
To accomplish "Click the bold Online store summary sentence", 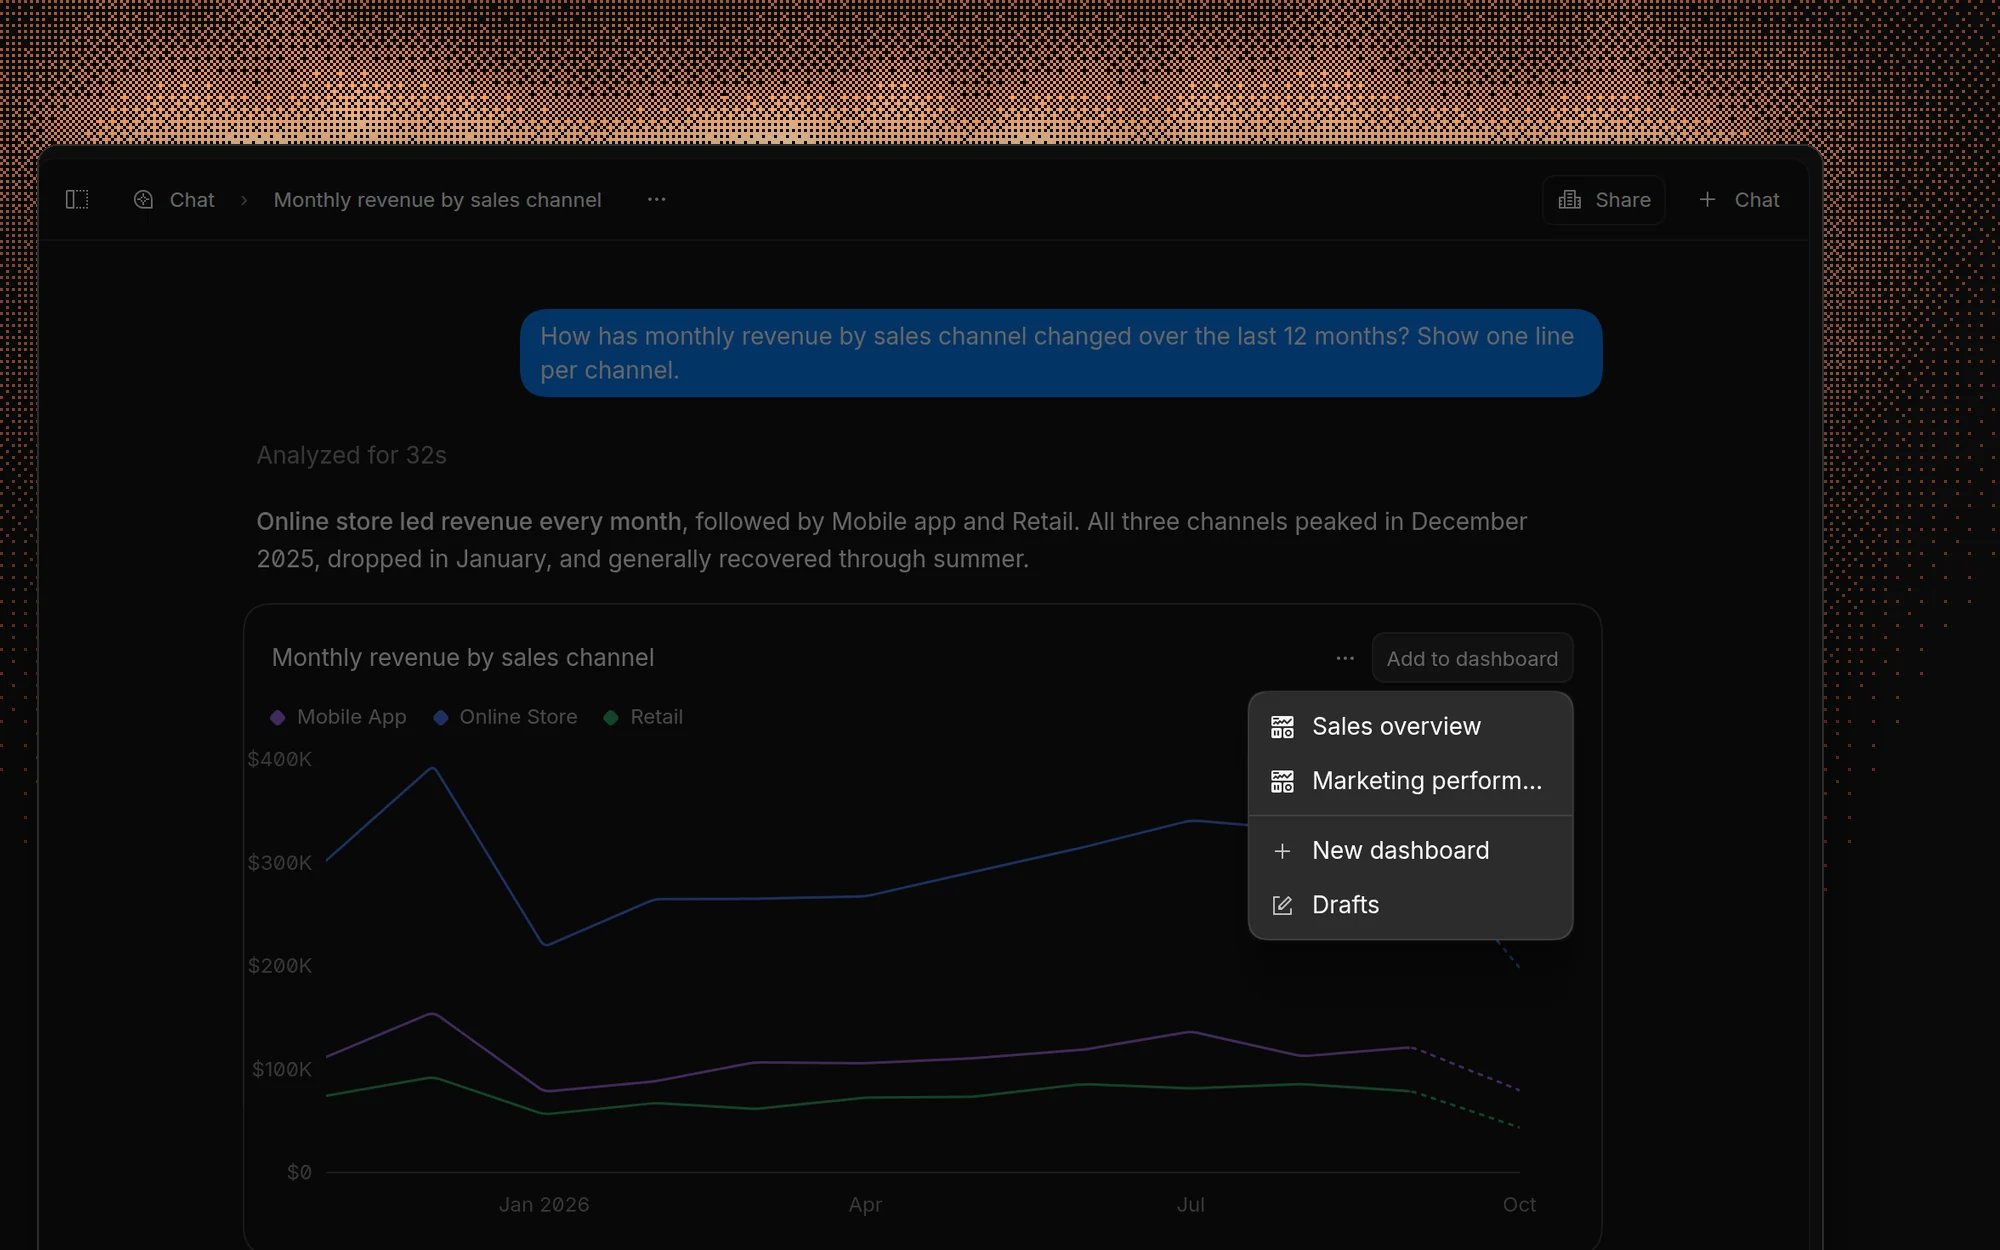I will (x=469, y=522).
